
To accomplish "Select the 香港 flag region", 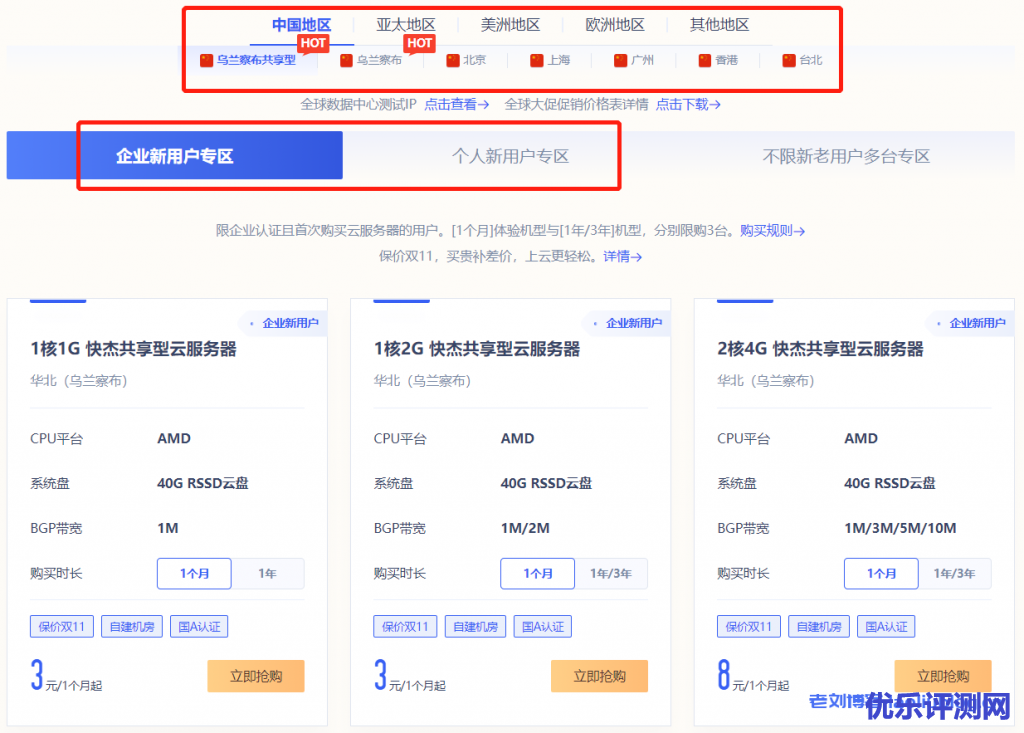I will click(x=718, y=60).
